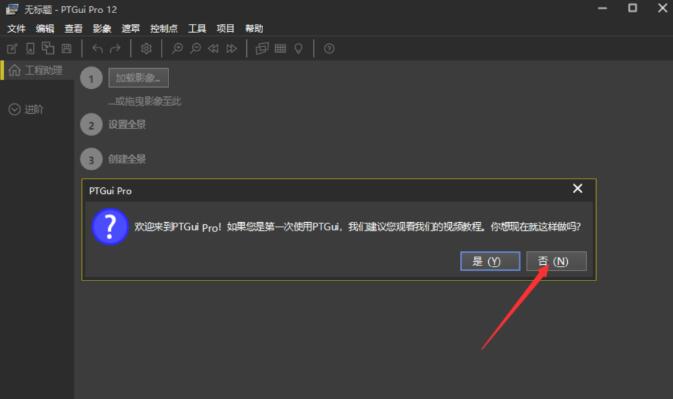This screenshot has height=399, width=673.
Task: Click the redo arrow icon
Action: 115,48
